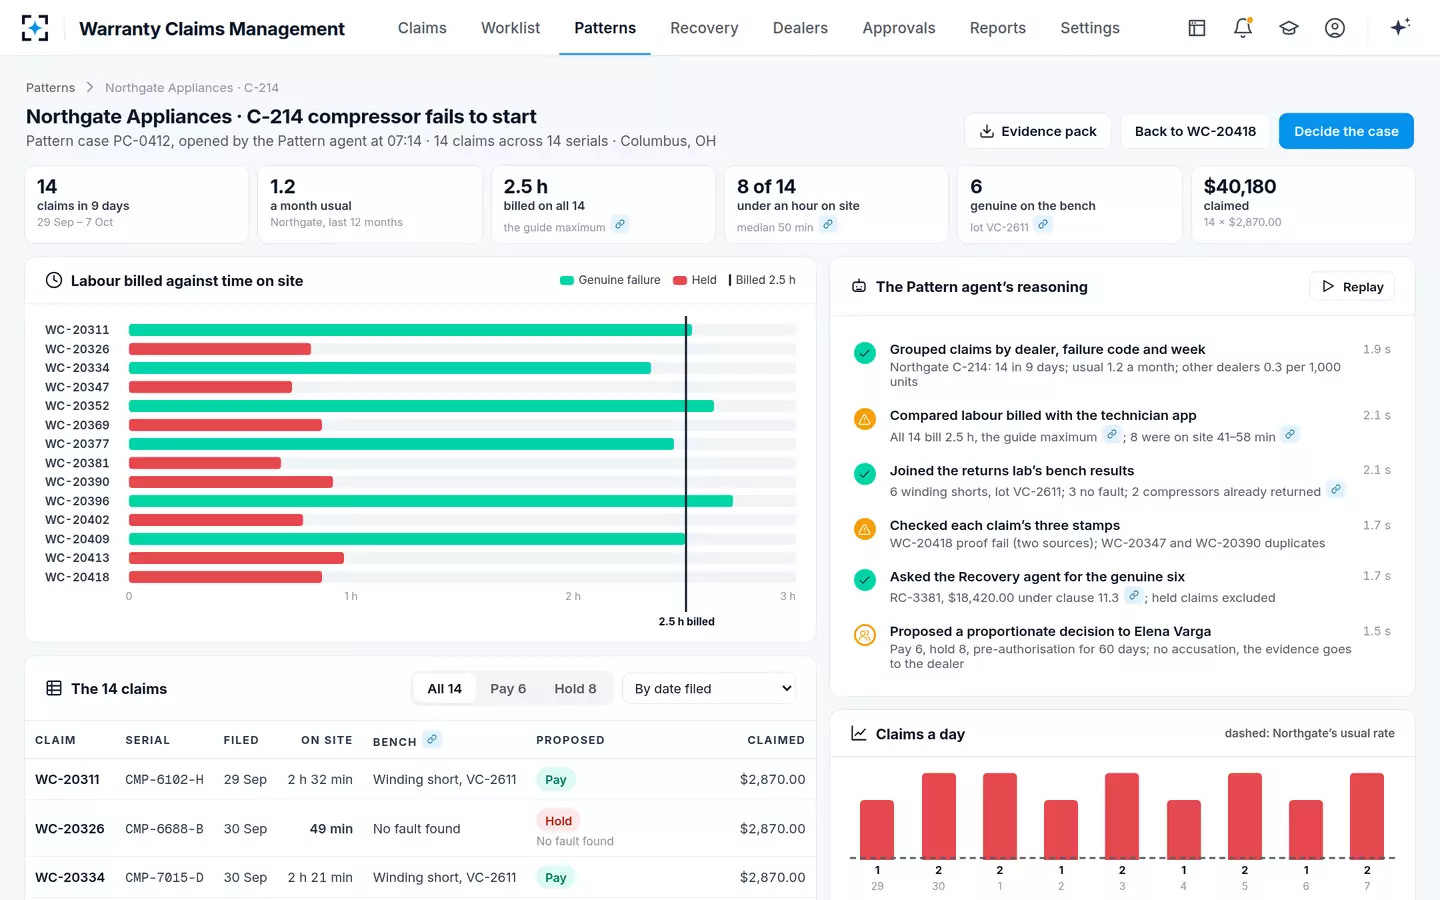
Task: Open the graduation cap learning icon
Action: [x=1289, y=28]
